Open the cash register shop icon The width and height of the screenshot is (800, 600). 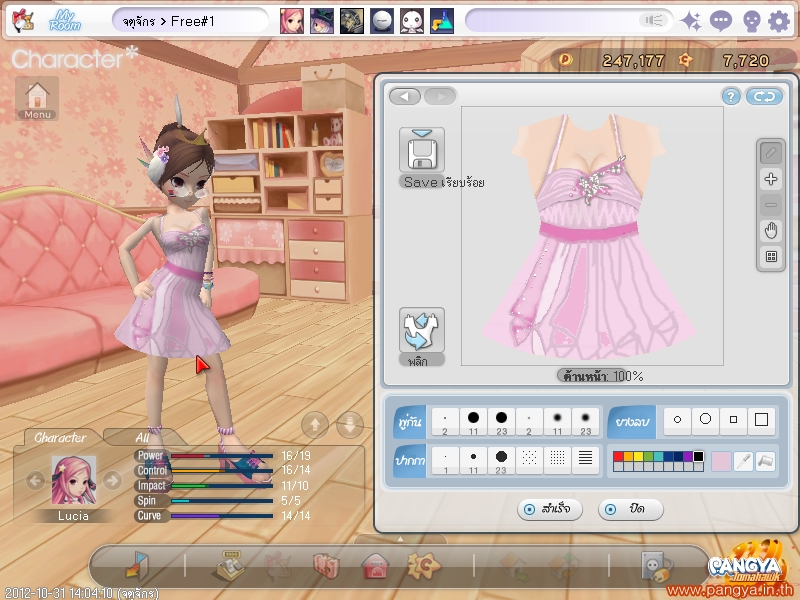(231, 566)
